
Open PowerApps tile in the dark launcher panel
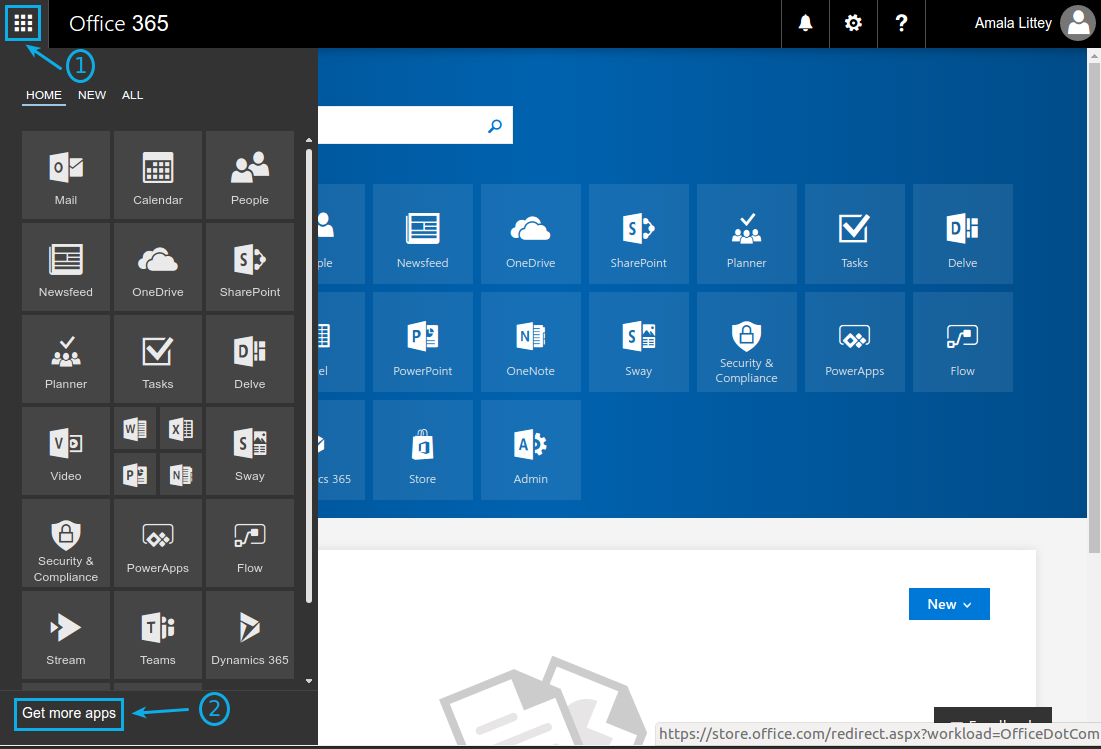click(158, 543)
